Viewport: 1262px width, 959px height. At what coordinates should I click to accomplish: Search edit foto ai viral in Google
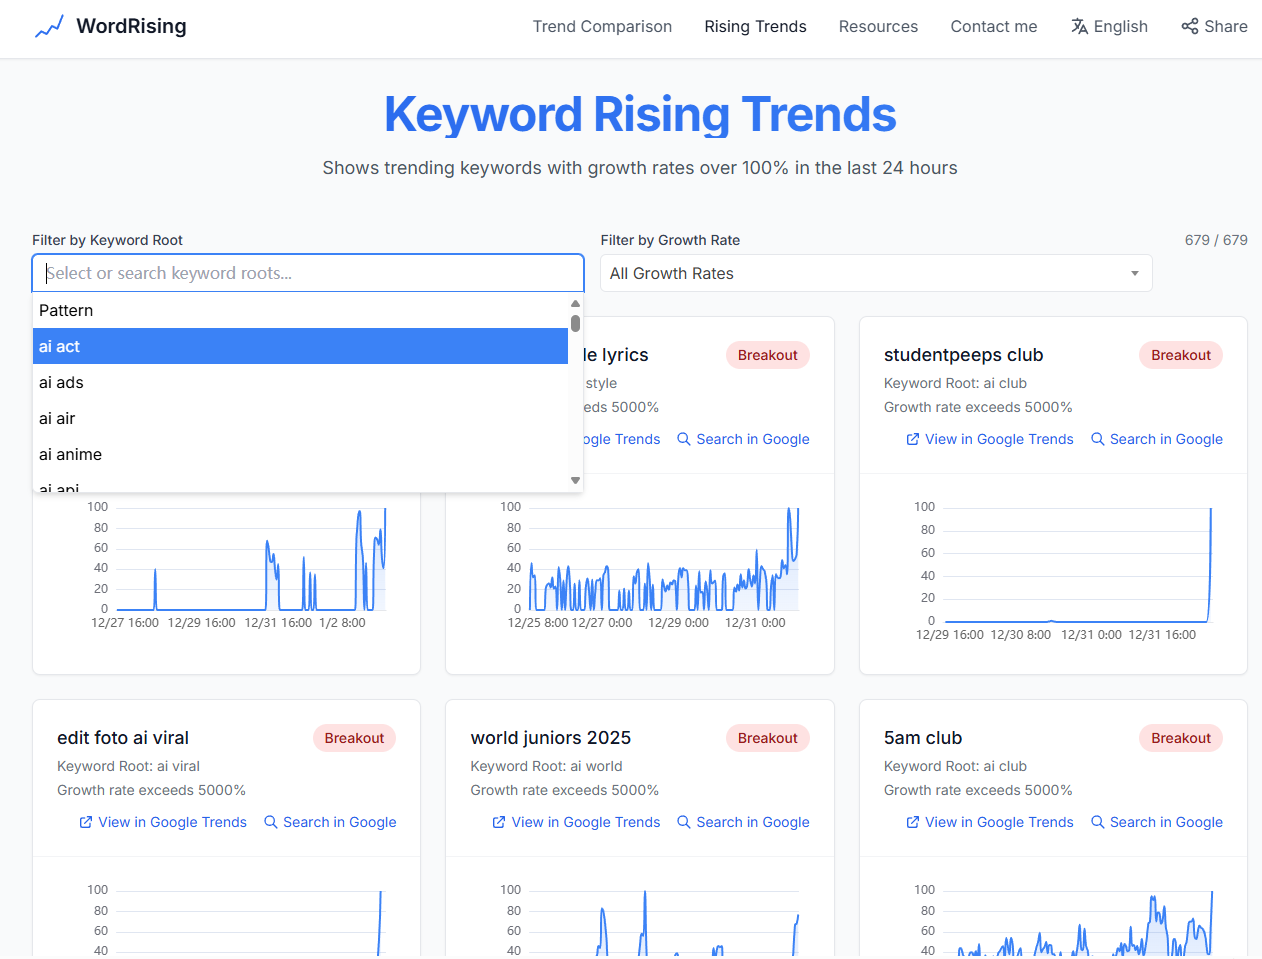tap(330, 822)
